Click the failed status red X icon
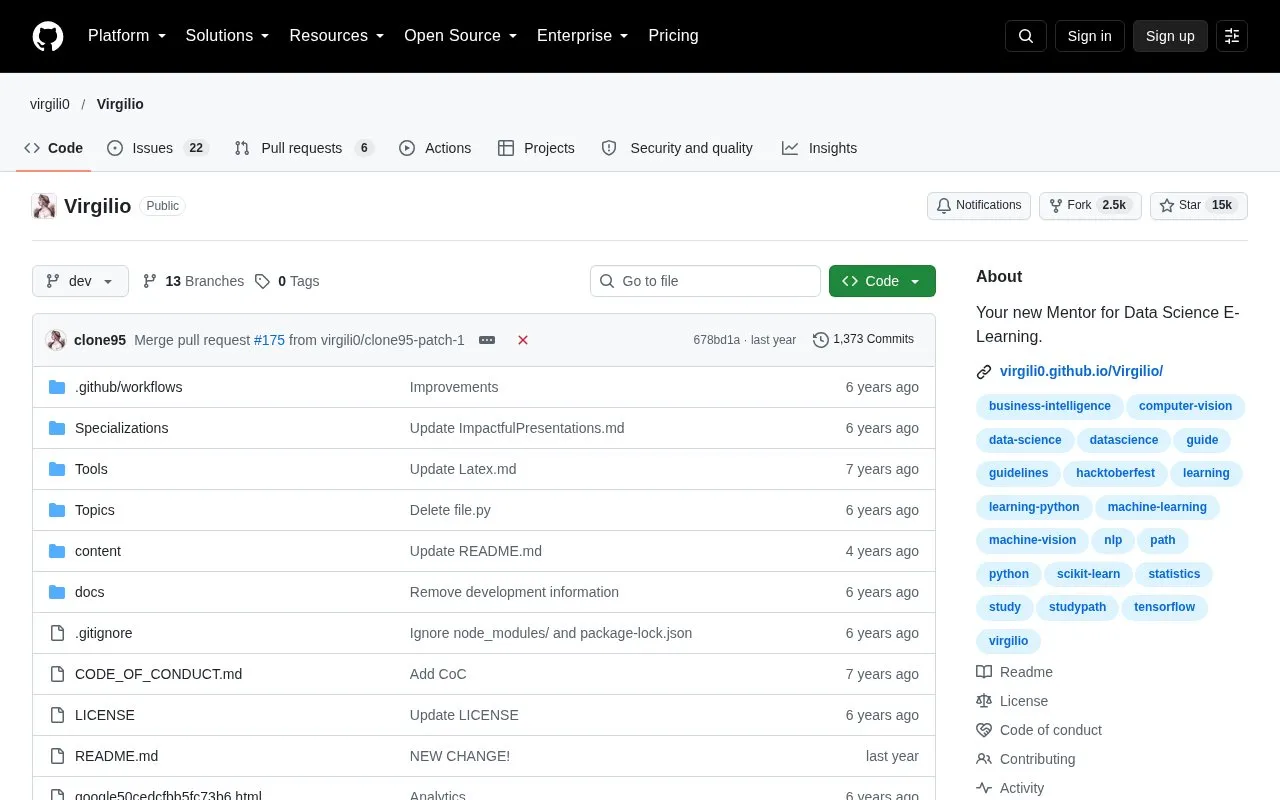Viewport: 1280px width, 800px height. coord(523,340)
